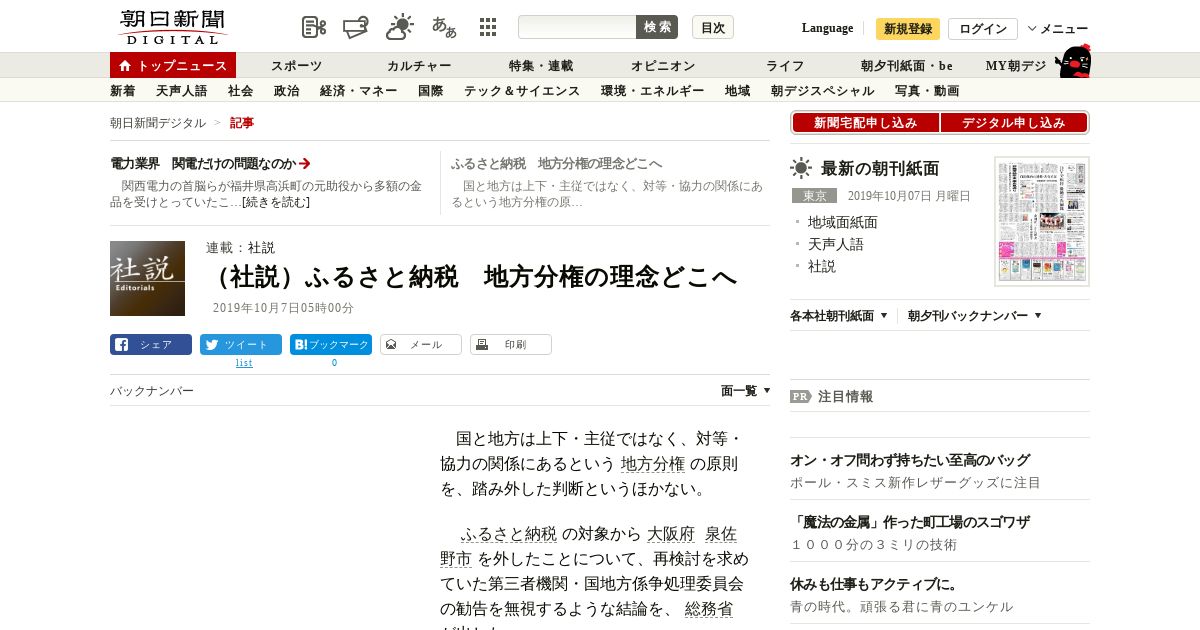Click the ふるさと納税 keyword link in article

coord(509,534)
